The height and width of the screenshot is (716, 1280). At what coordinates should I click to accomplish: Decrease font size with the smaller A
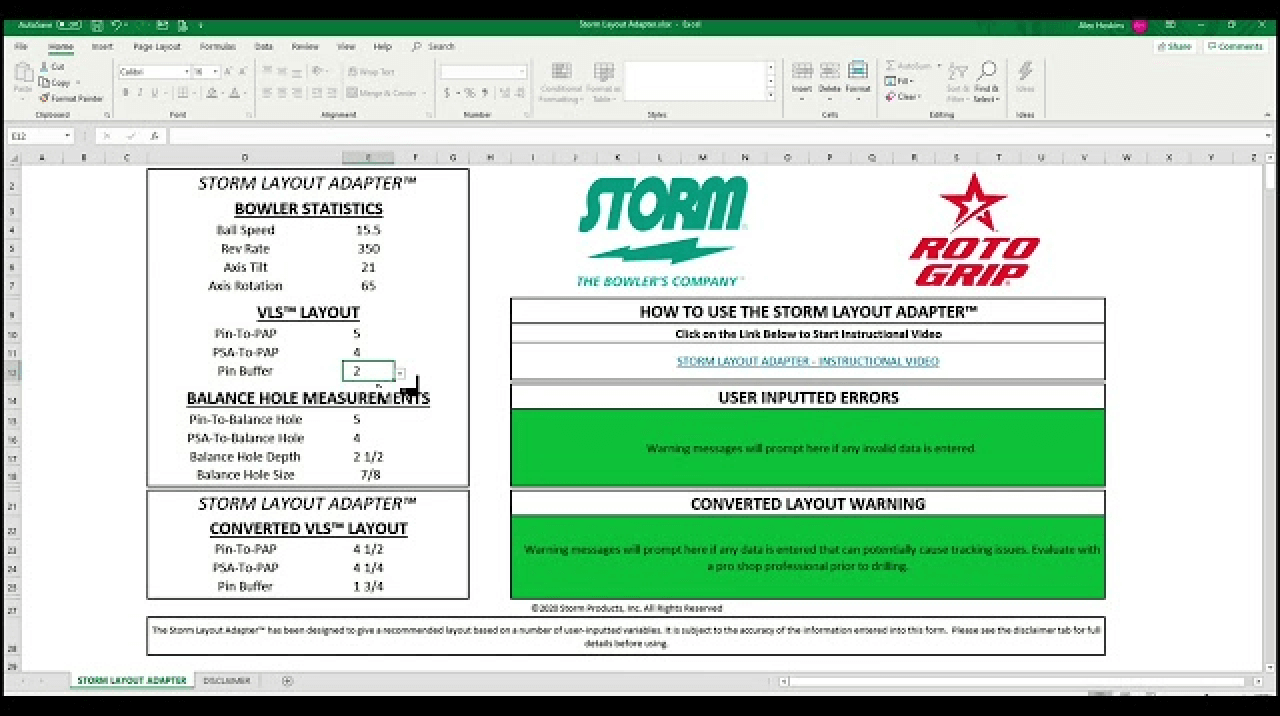242,72
